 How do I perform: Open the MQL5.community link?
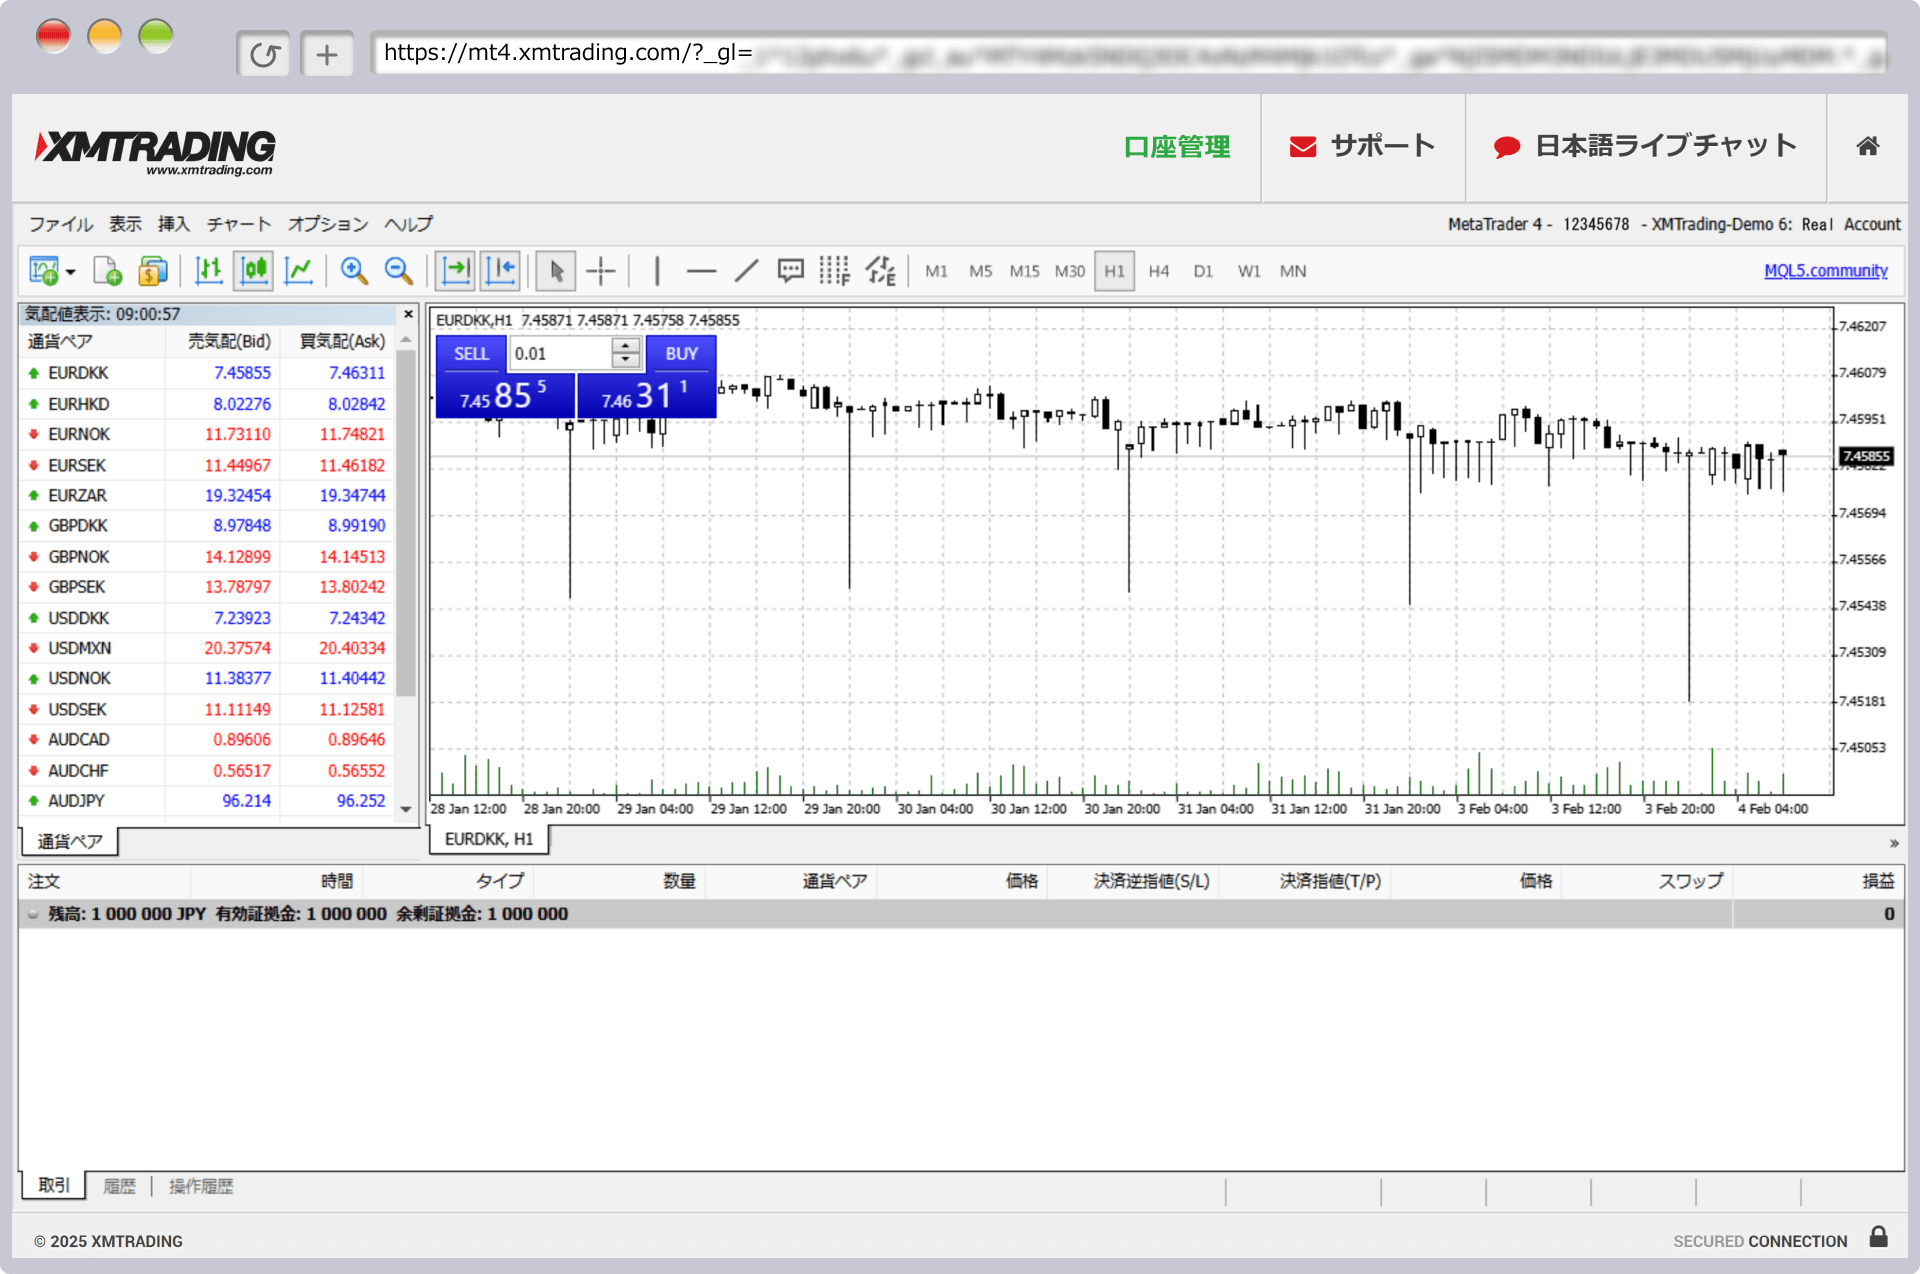pos(1825,270)
